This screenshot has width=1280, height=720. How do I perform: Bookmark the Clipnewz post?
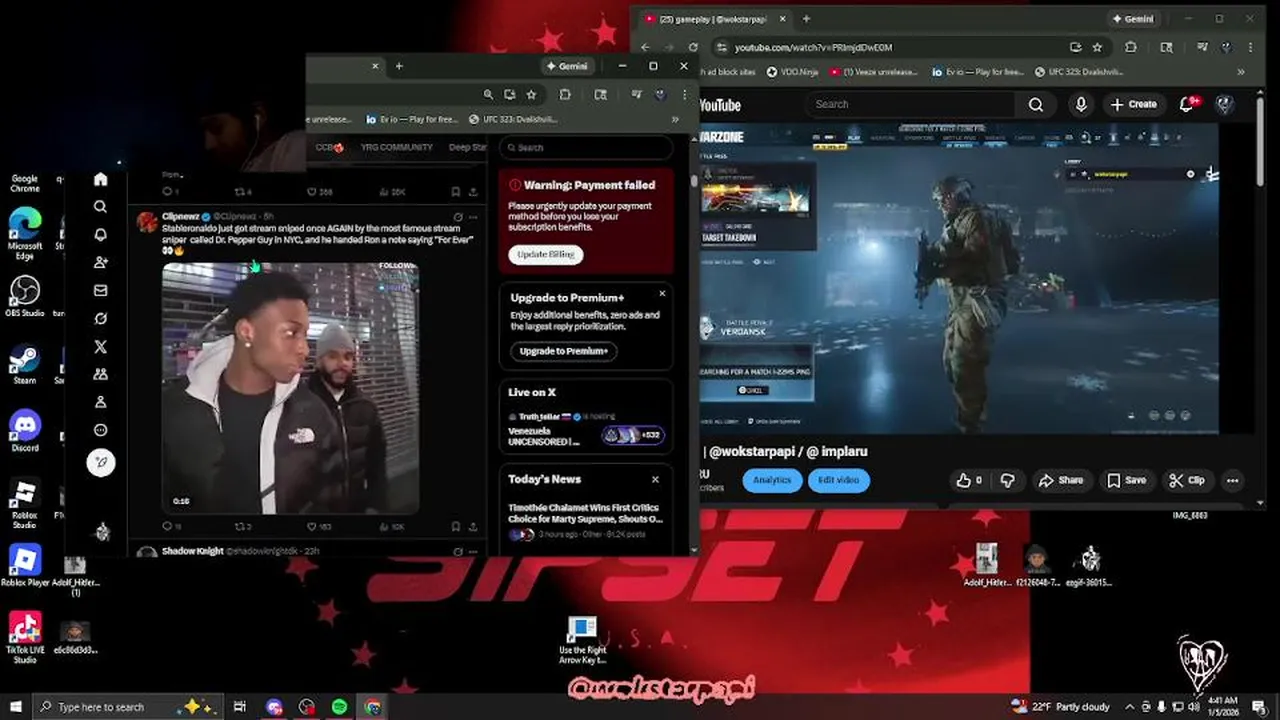455,526
